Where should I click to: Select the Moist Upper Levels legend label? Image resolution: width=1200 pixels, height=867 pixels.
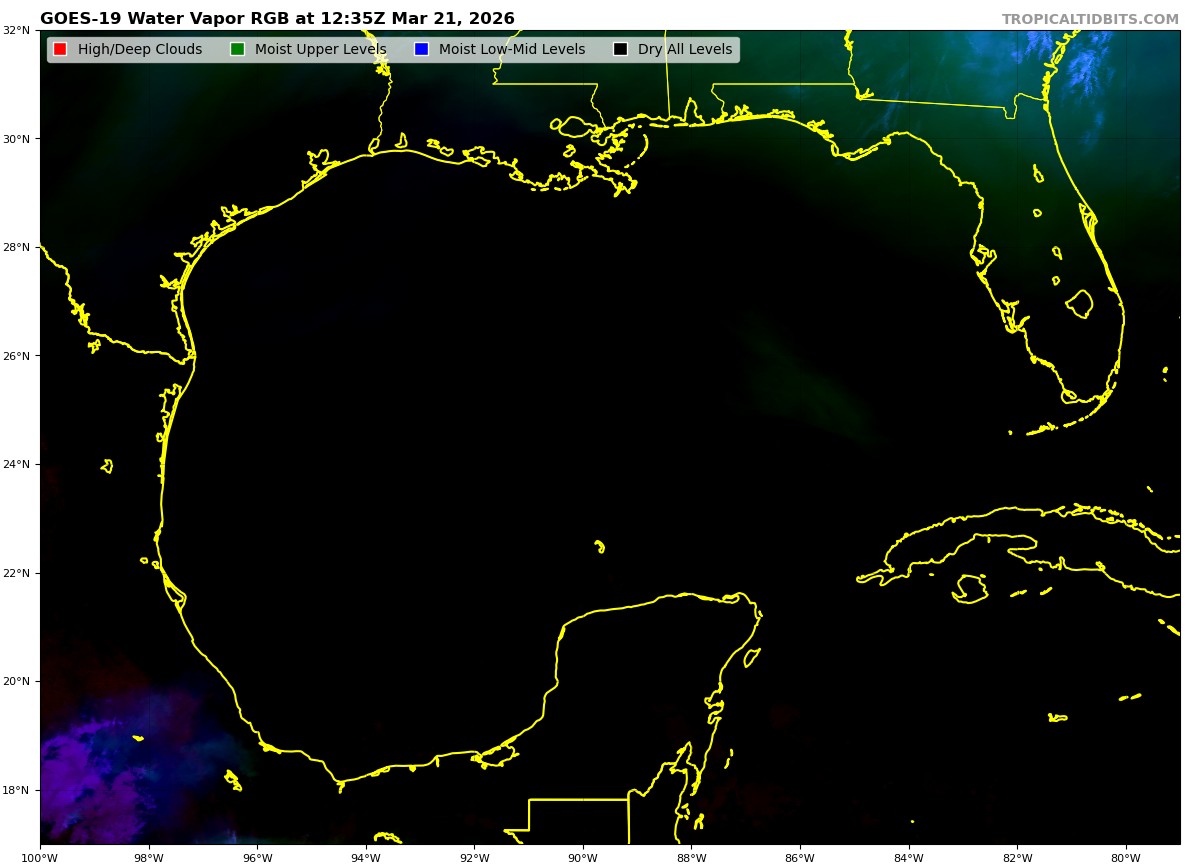point(320,49)
